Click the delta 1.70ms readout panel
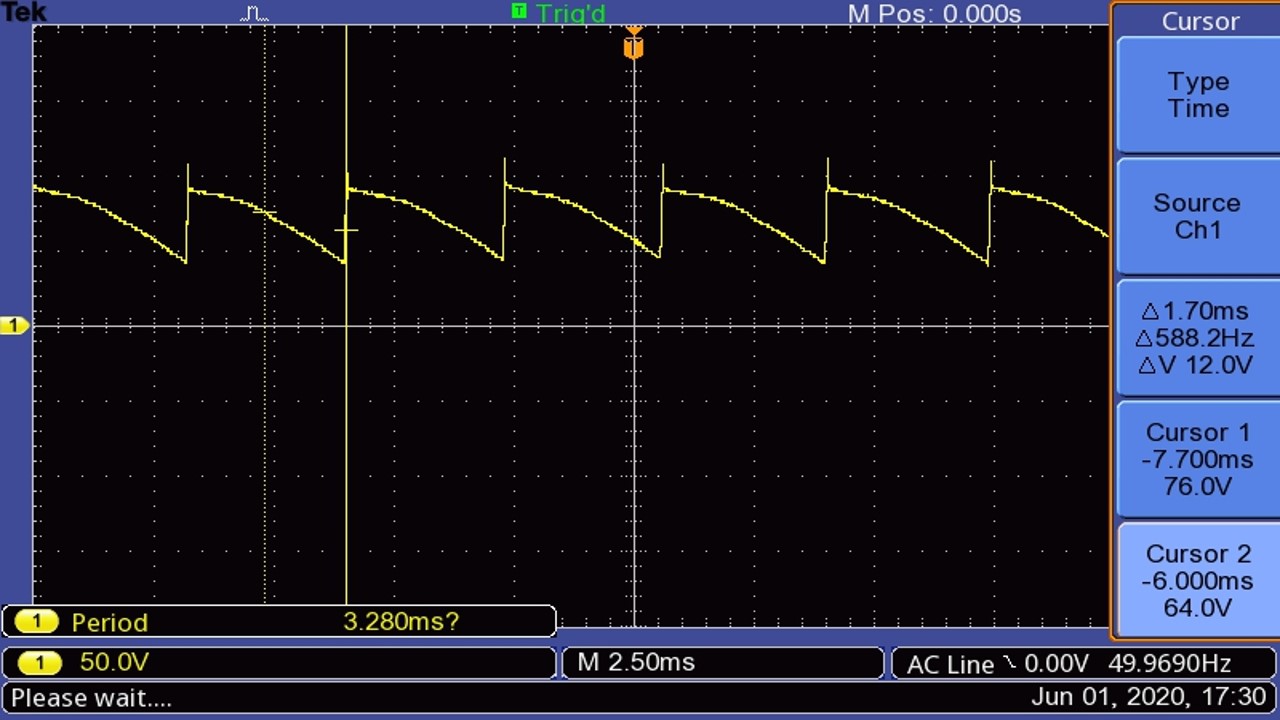The image size is (1280, 720). tap(1197, 338)
